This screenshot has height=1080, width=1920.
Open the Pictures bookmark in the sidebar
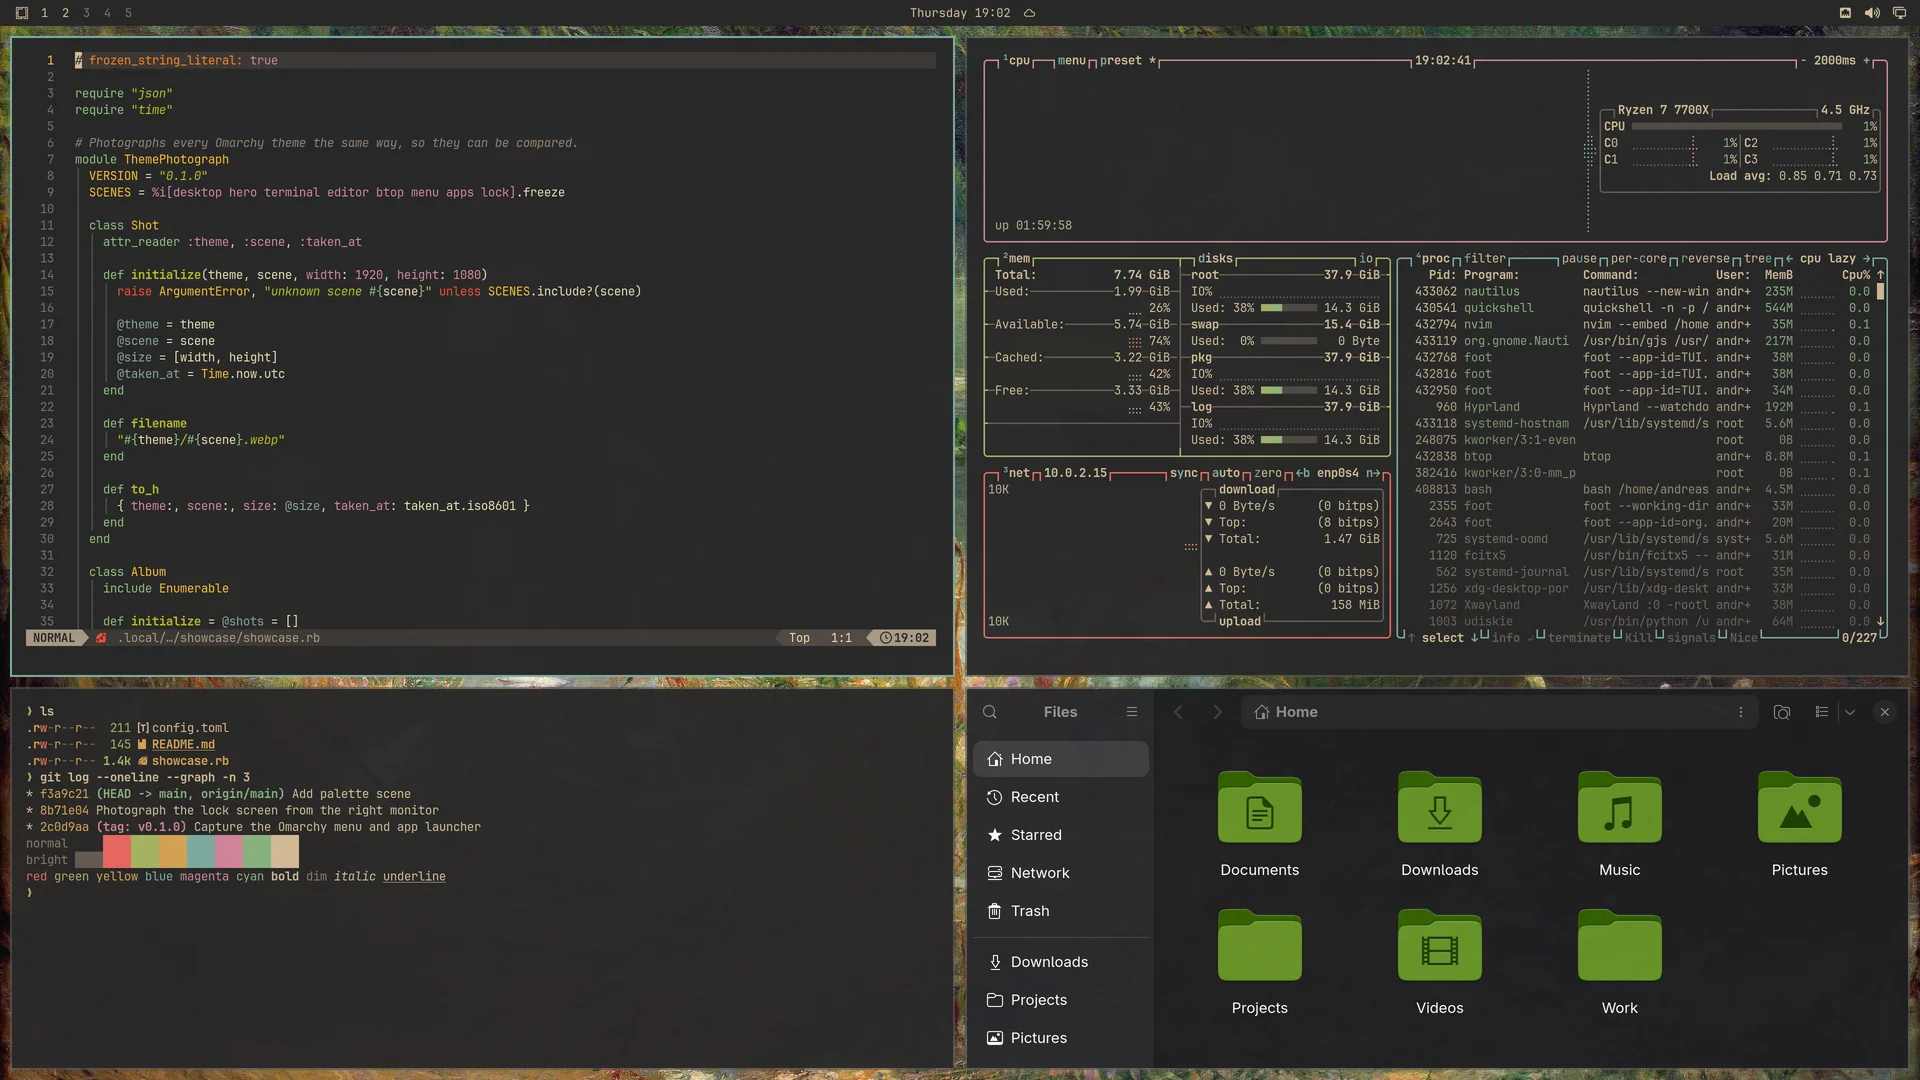pyautogui.click(x=1061, y=1038)
